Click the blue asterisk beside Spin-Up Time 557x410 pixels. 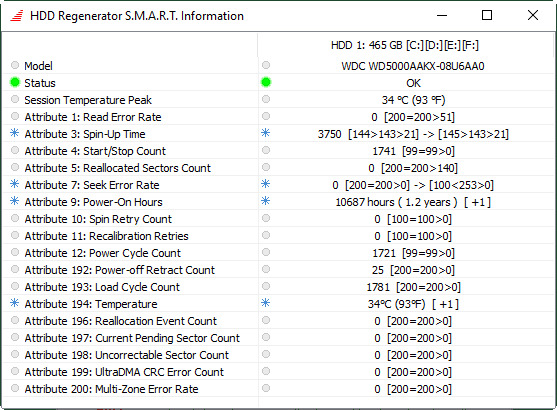pyautogui.click(x=15, y=133)
